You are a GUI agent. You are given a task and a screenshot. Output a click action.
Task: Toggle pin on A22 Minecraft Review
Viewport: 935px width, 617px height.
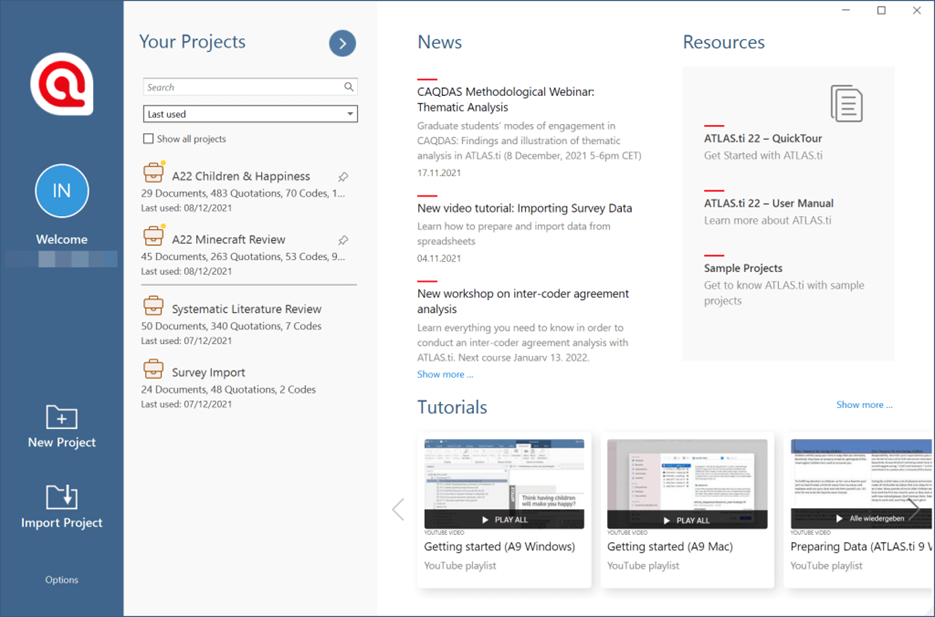[x=343, y=240]
